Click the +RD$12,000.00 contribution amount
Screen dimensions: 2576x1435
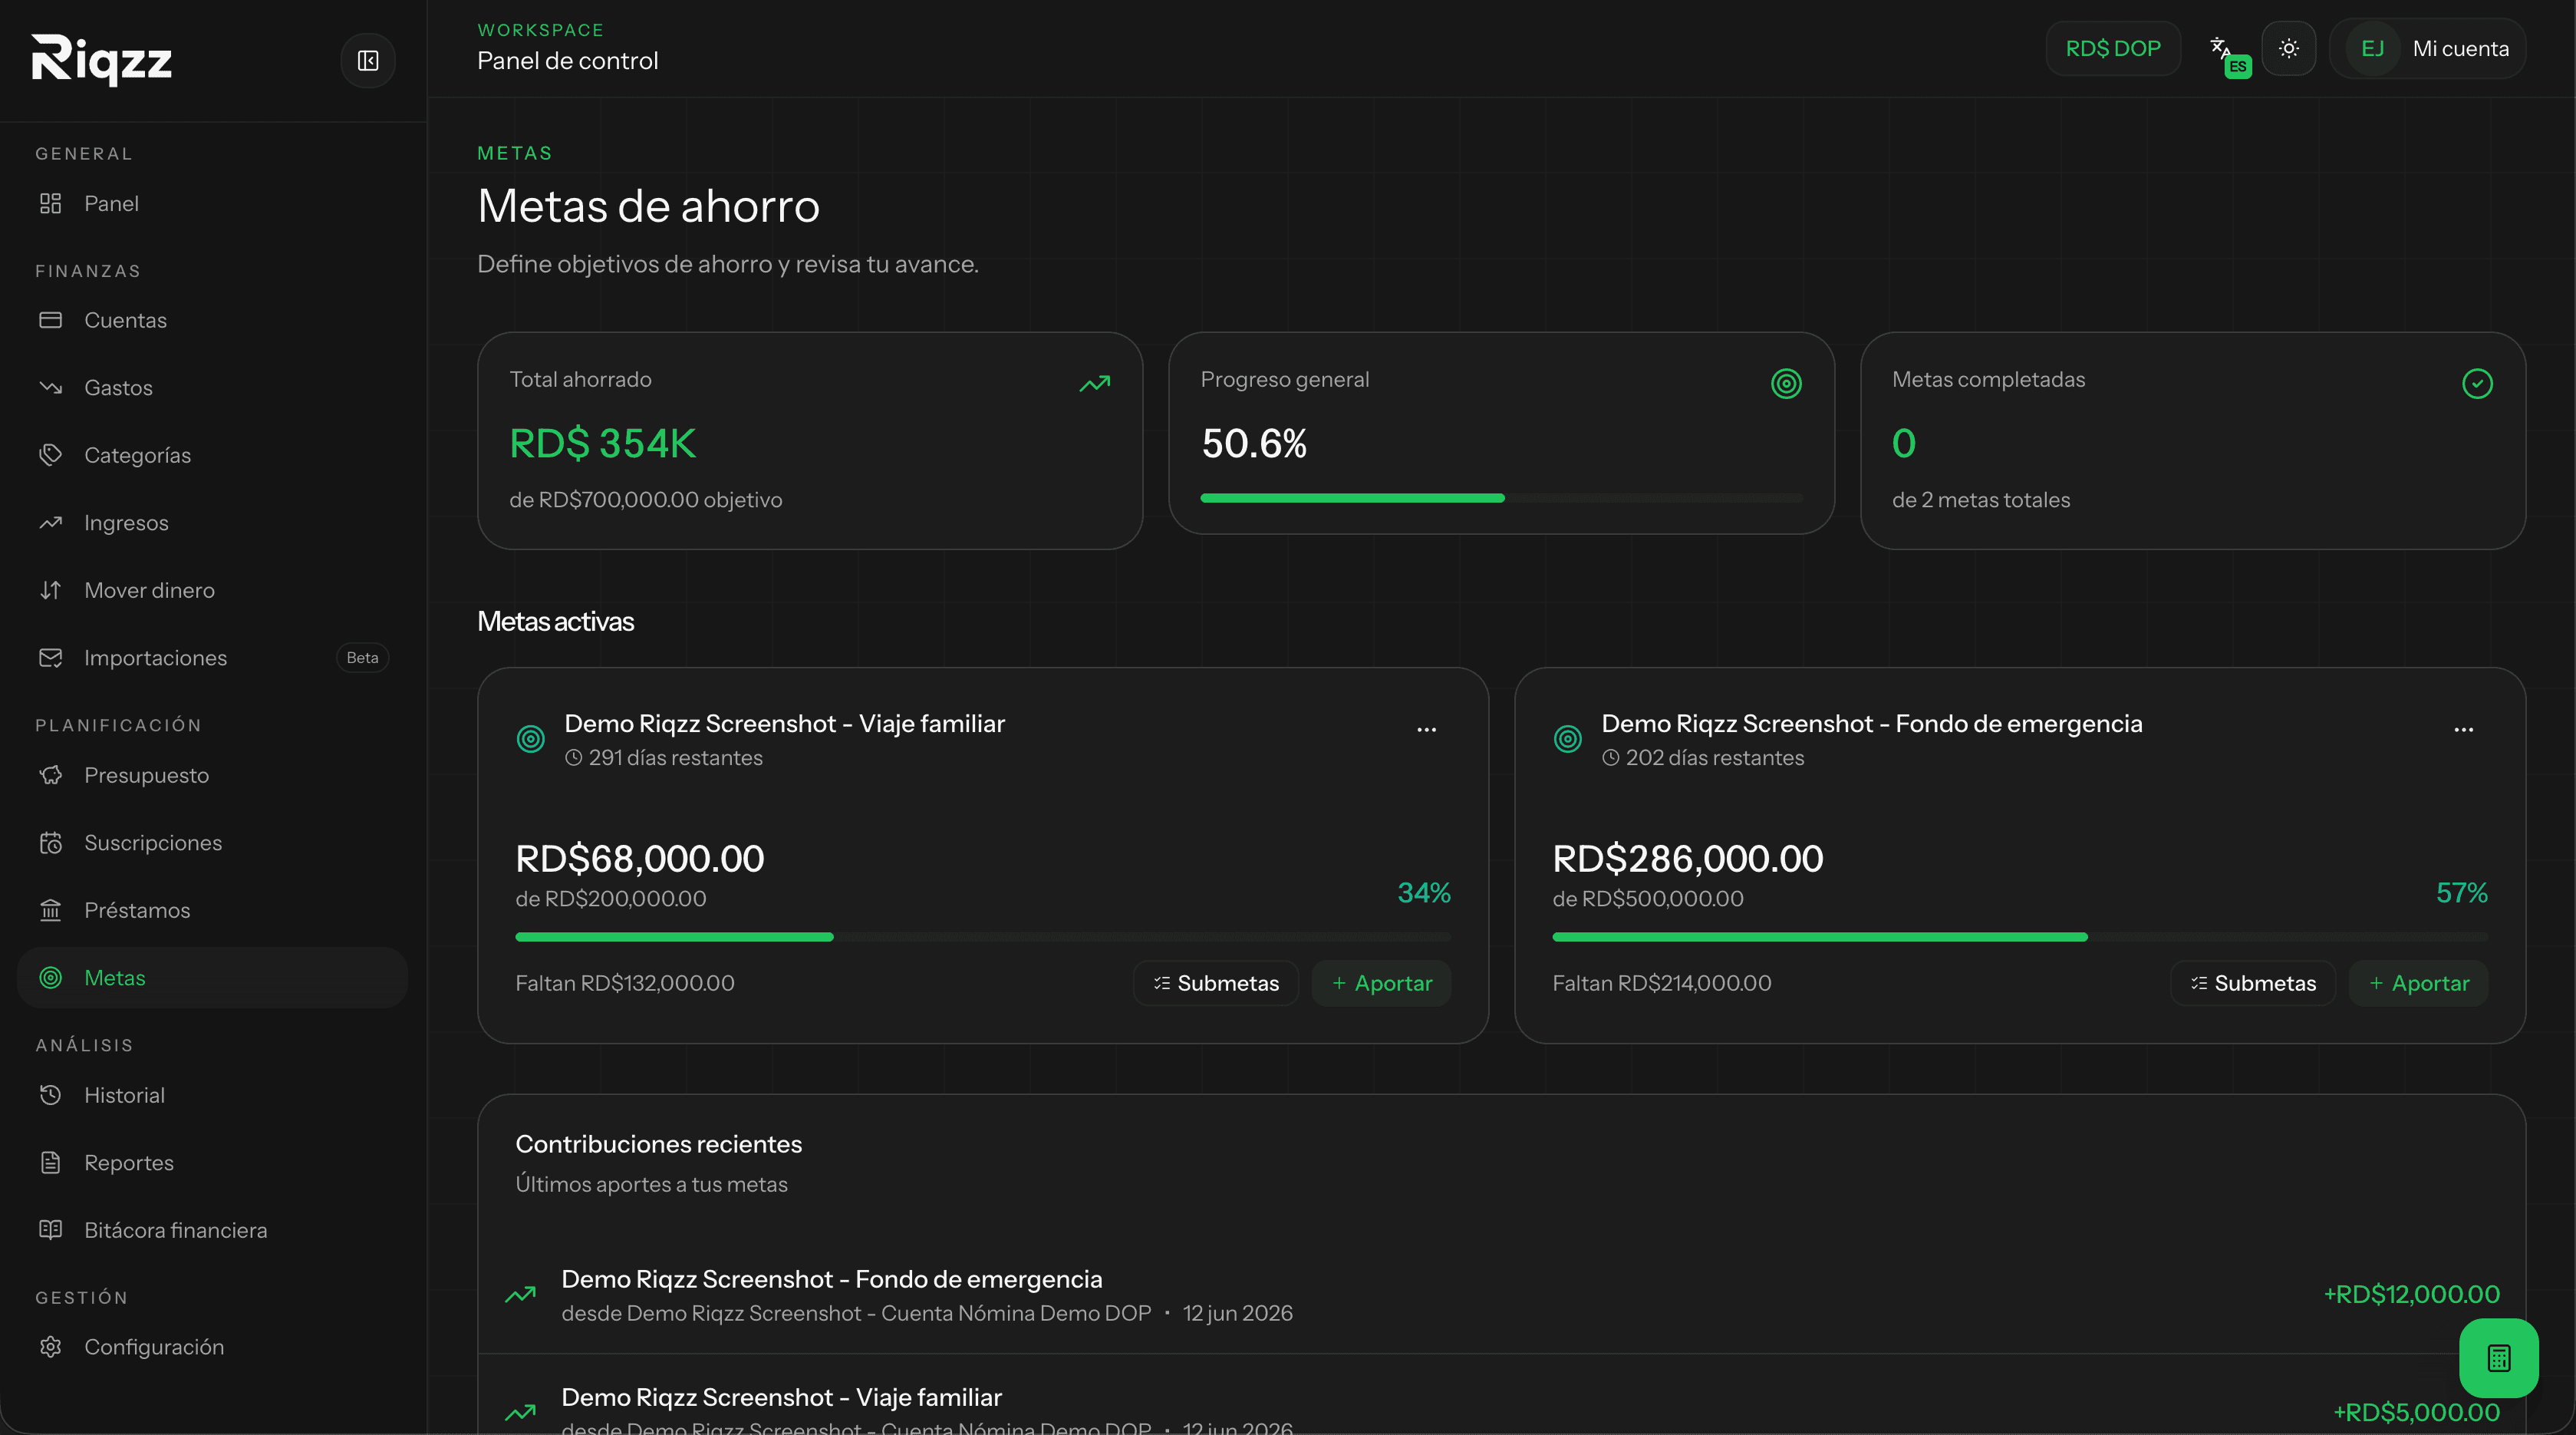[x=2412, y=1295]
